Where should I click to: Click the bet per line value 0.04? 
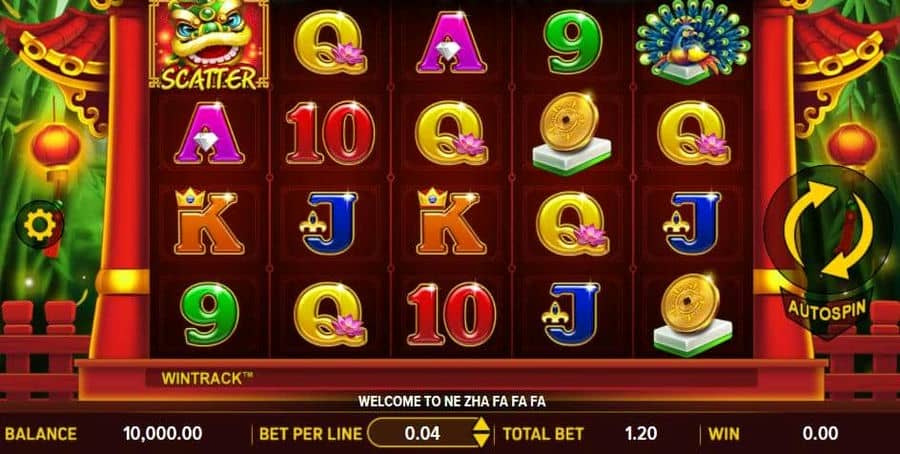tap(422, 433)
